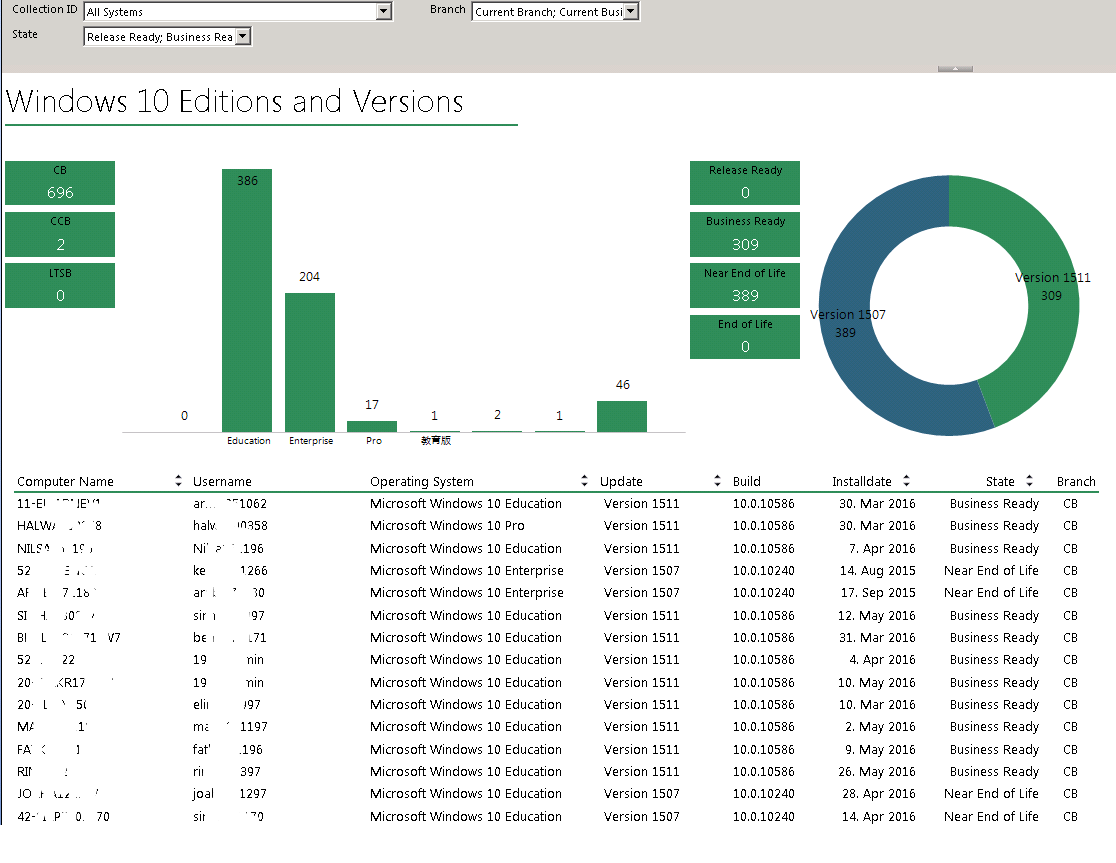Select the Education bar in chart
Screen dimensions: 1116x863
(x=247, y=300)
